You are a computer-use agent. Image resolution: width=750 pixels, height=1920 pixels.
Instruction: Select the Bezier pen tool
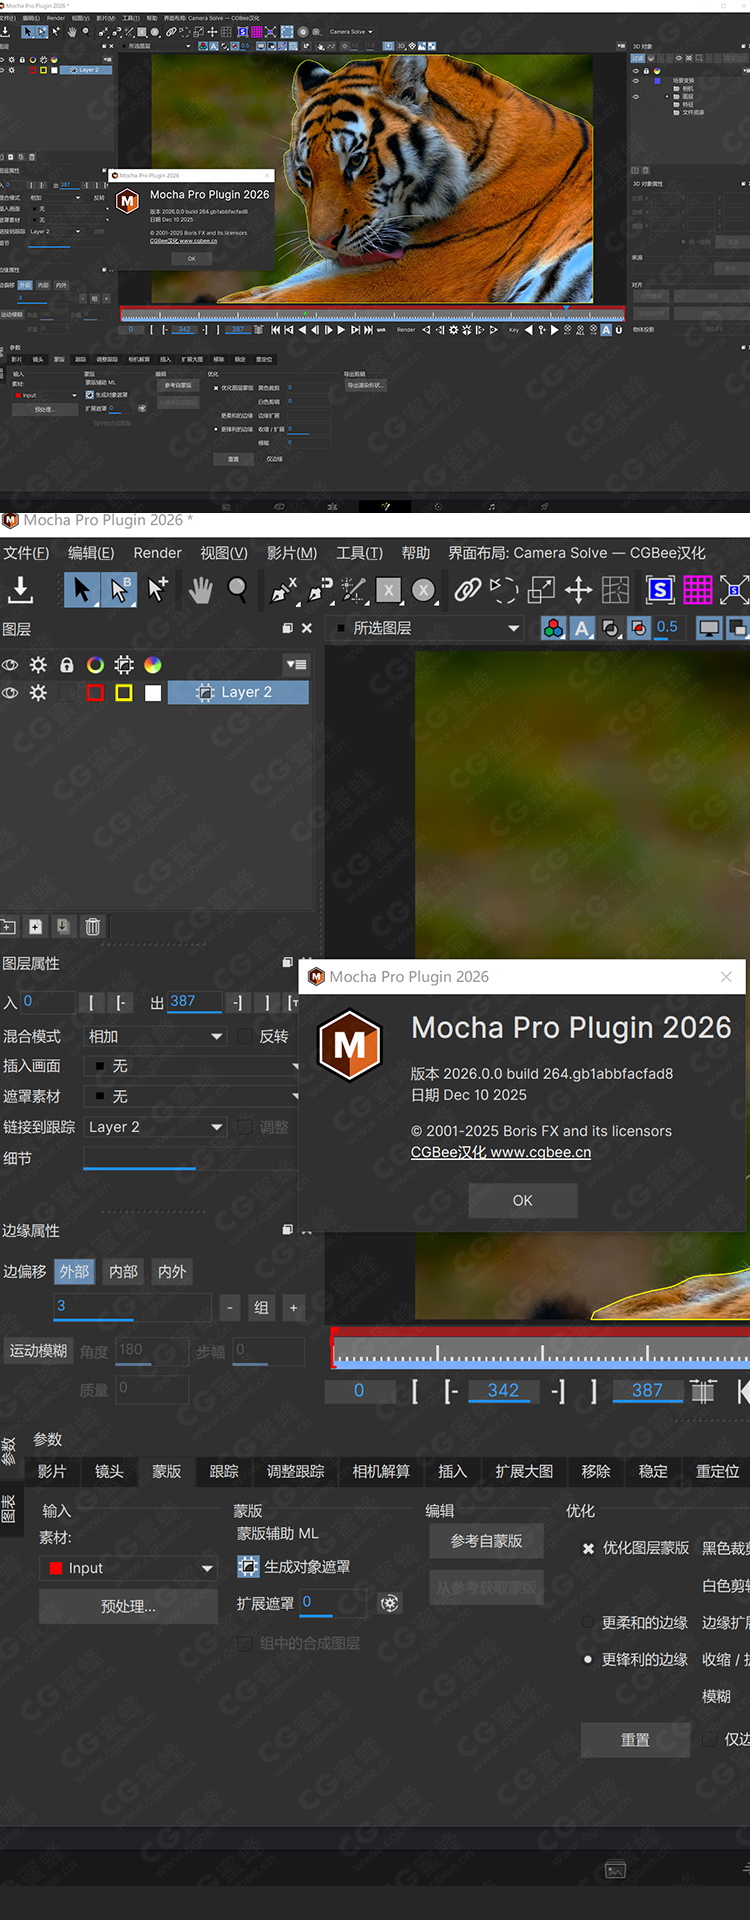click(320, 590)
